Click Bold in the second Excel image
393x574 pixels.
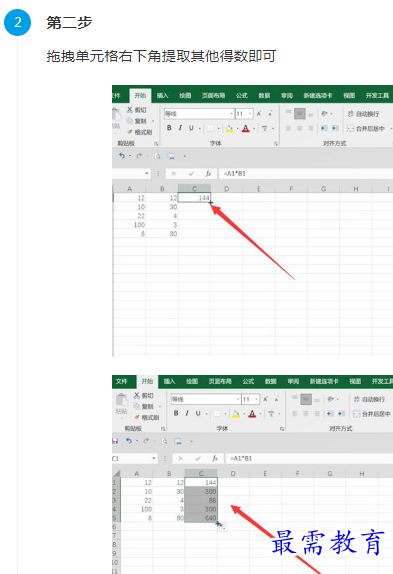pos(176,413)
